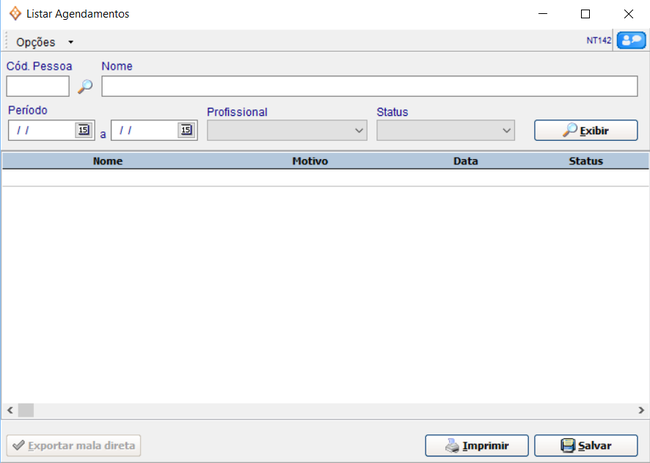
Task: Click the Exibir button
Action: [x=585, y=130]
